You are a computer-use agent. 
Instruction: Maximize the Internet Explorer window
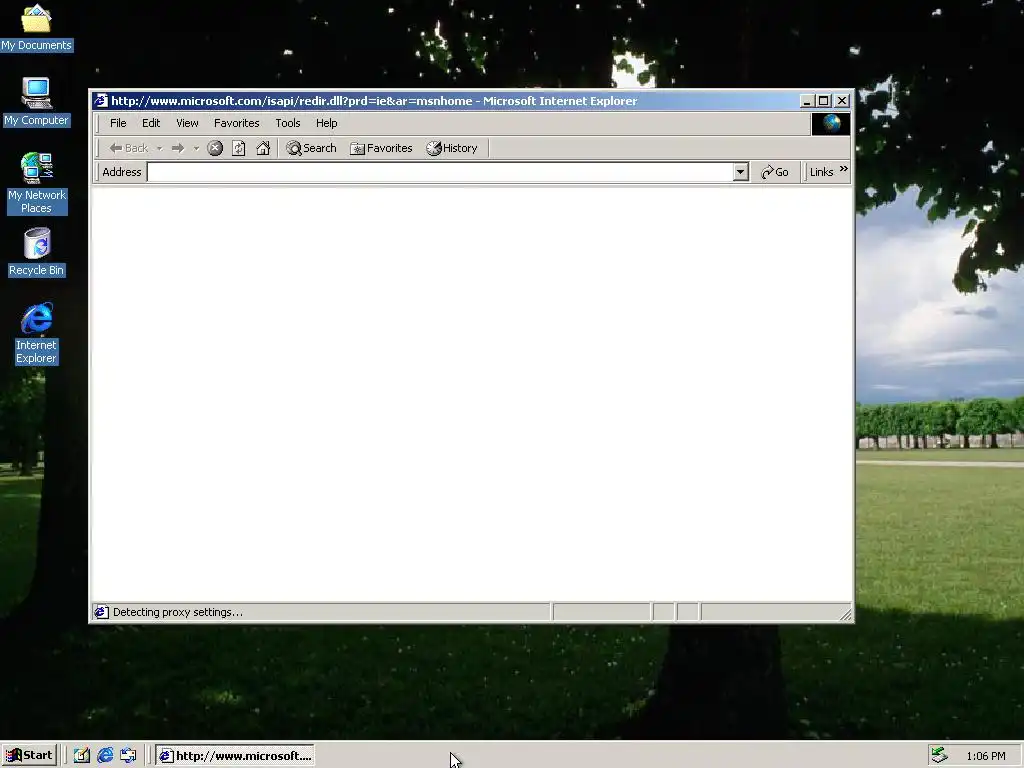(x=824, y=101)
